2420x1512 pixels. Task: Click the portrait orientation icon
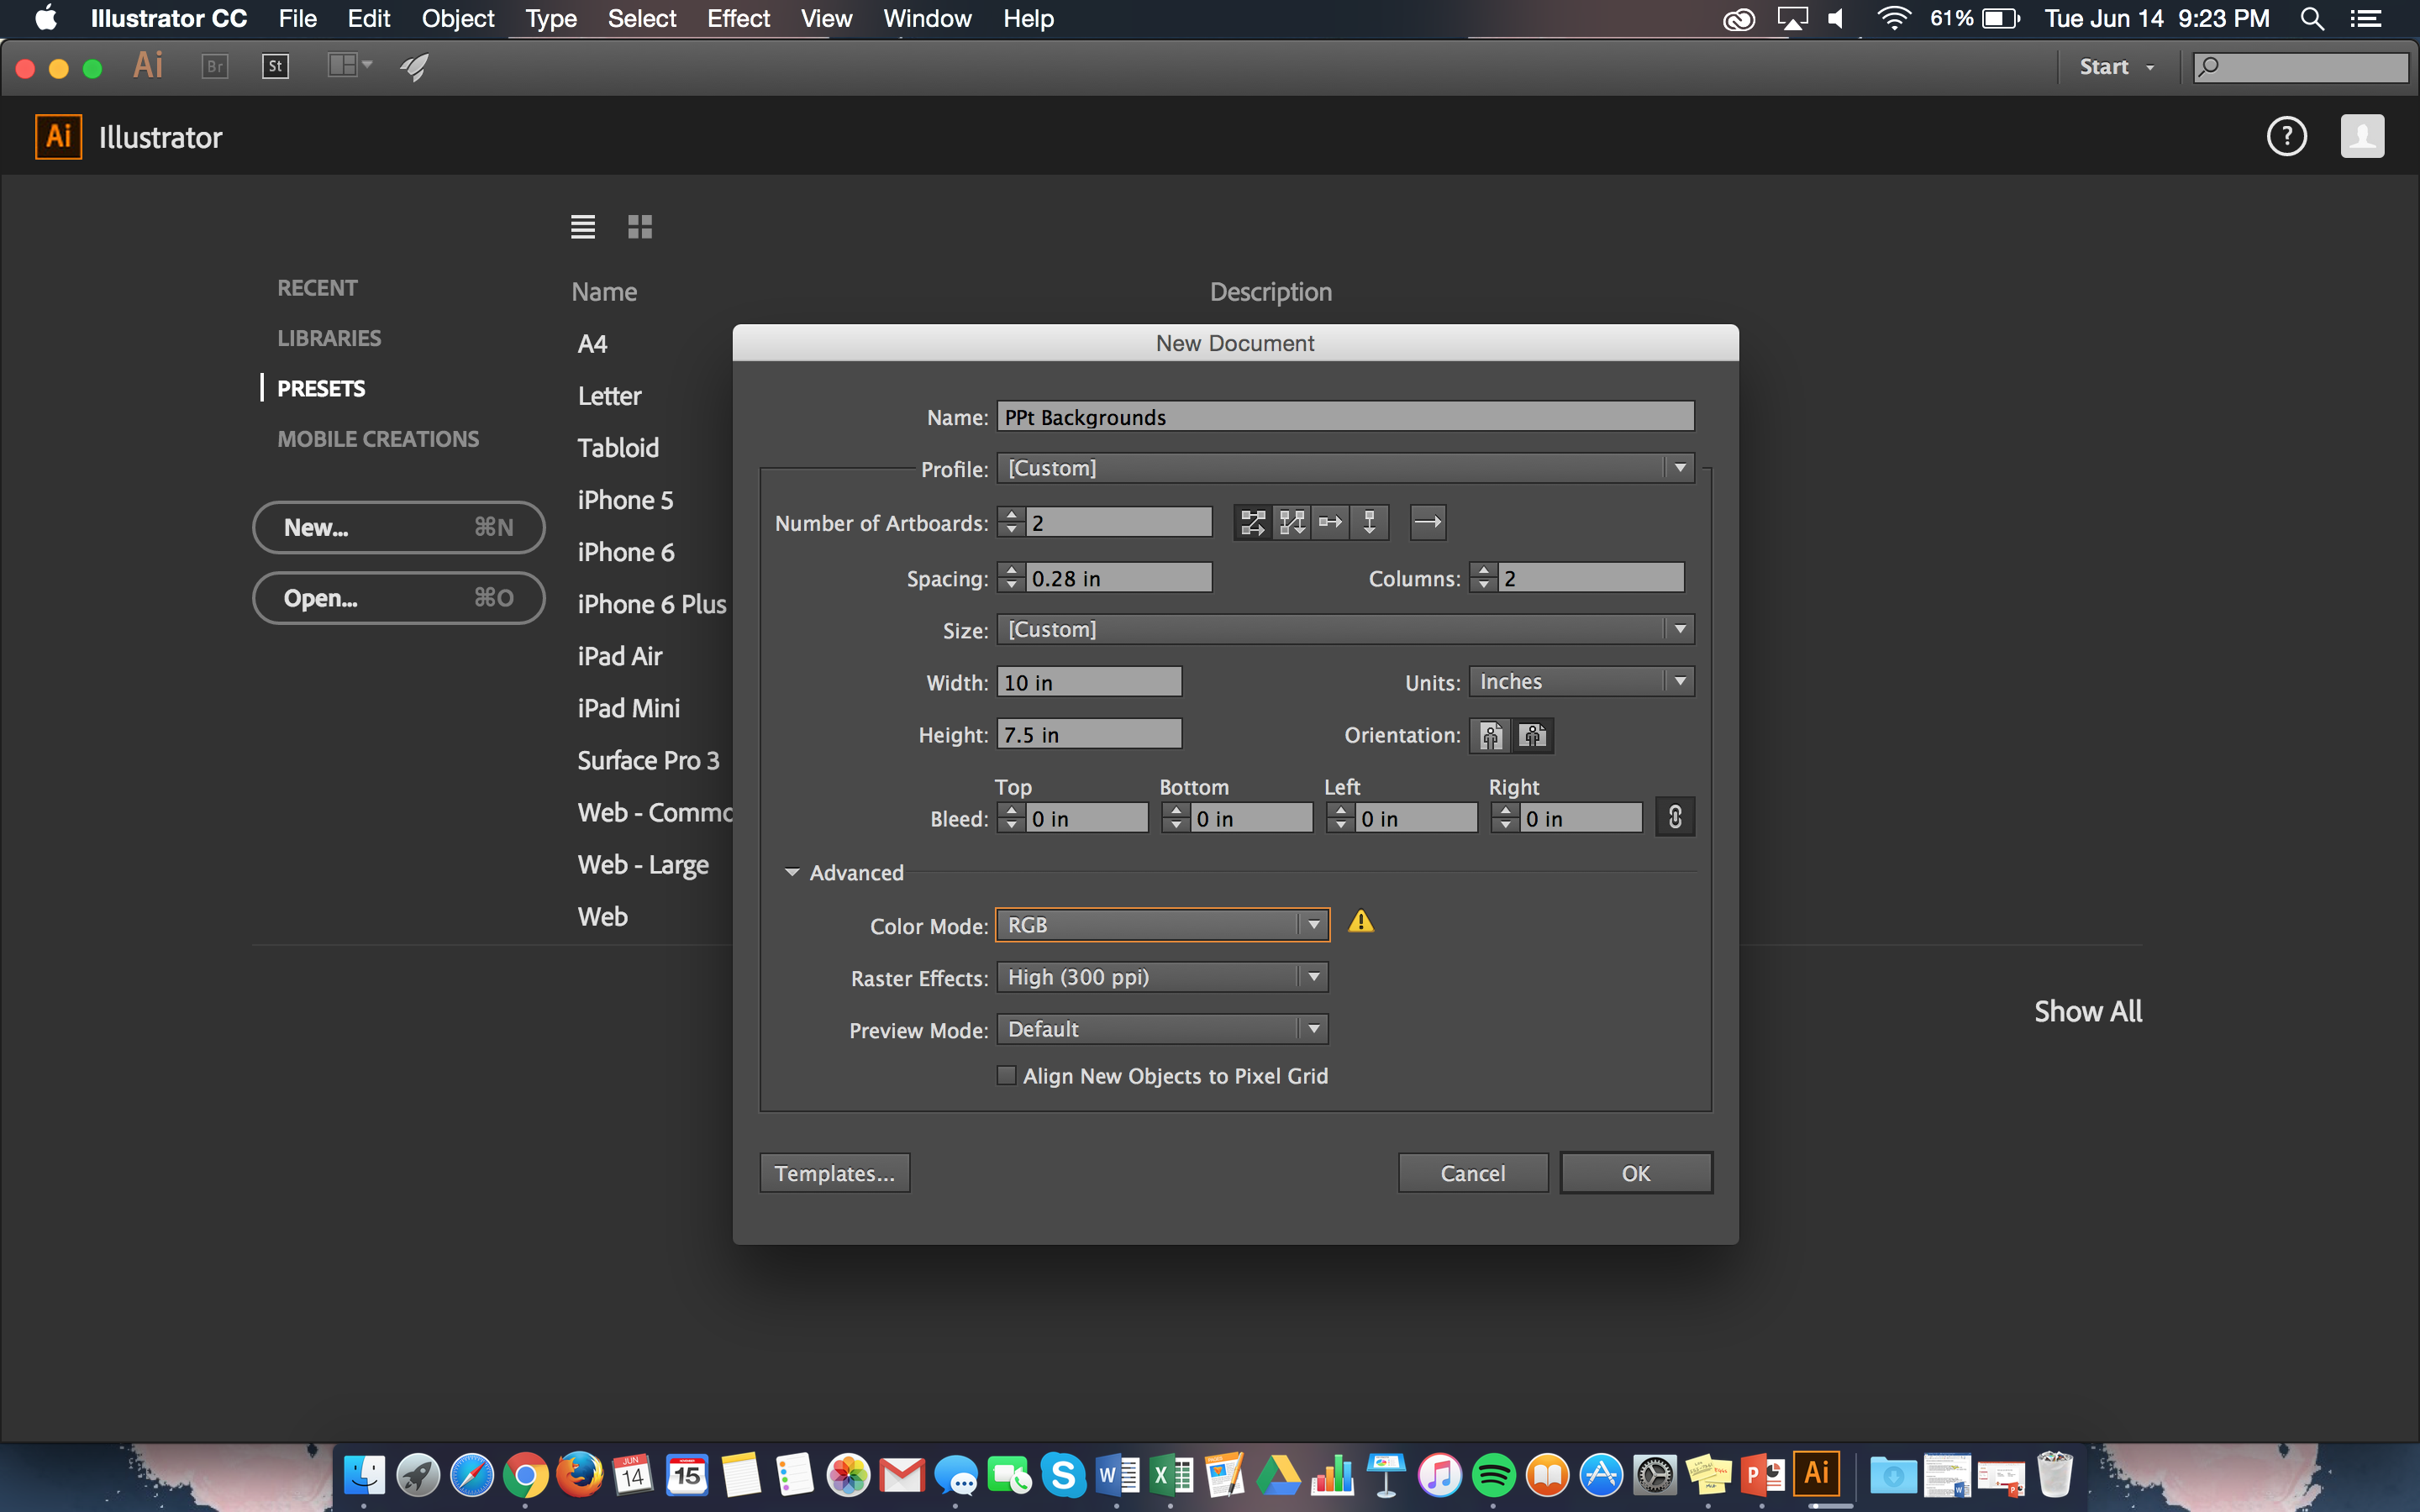(x=1490, y=735)
